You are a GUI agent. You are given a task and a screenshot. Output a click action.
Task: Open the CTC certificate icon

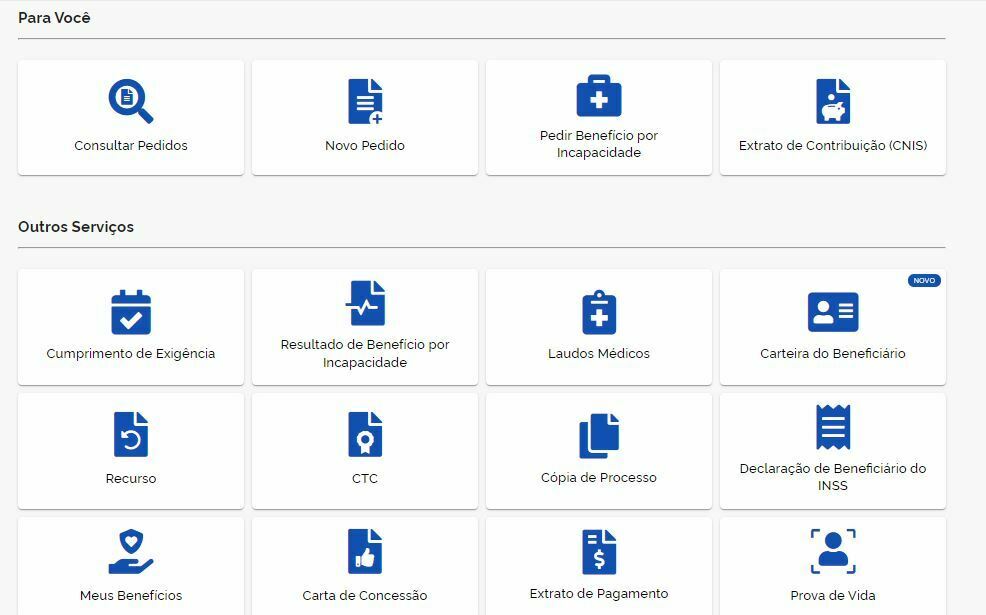pyautogui.click(x=365, y=435)
